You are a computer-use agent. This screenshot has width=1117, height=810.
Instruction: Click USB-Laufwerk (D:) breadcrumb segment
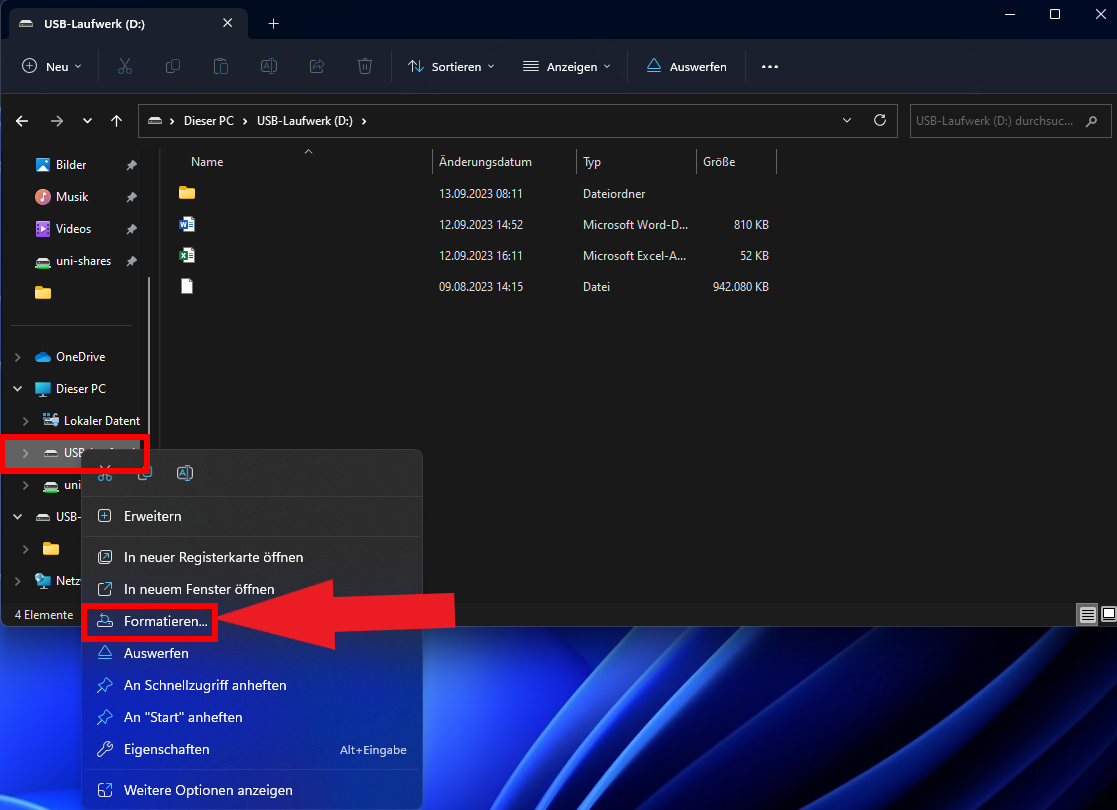[x=305, y=121]
